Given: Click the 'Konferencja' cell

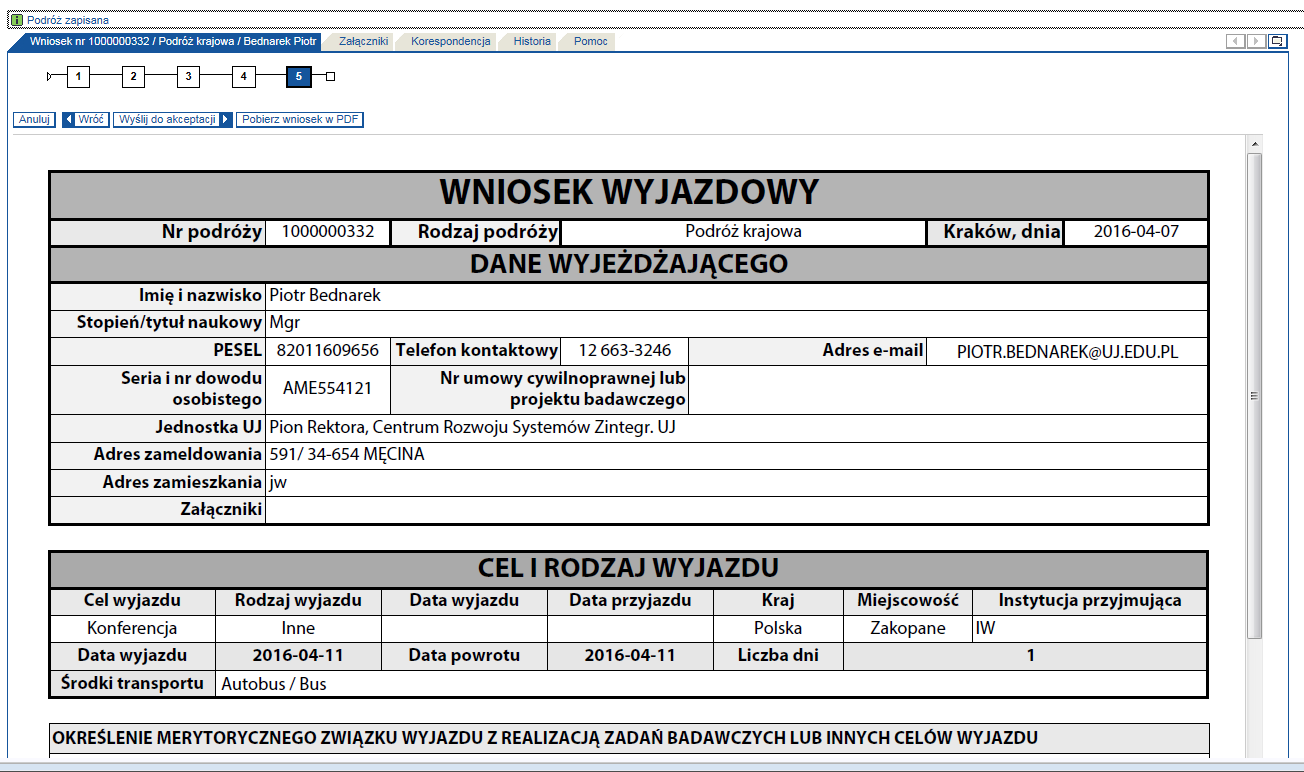Looking at the screenshot, I should tap(132, 629).
